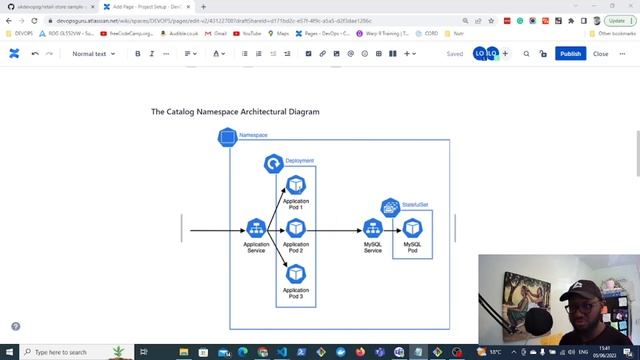This screenshot has height=360, width=640.
Task: Undo the last edit
Action: tap(35, 53)
